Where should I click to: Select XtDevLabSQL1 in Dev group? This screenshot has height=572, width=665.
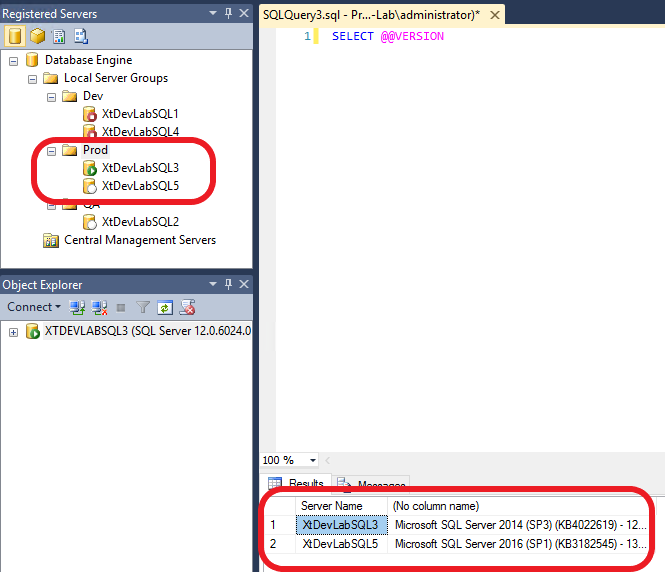click(140, 114)
